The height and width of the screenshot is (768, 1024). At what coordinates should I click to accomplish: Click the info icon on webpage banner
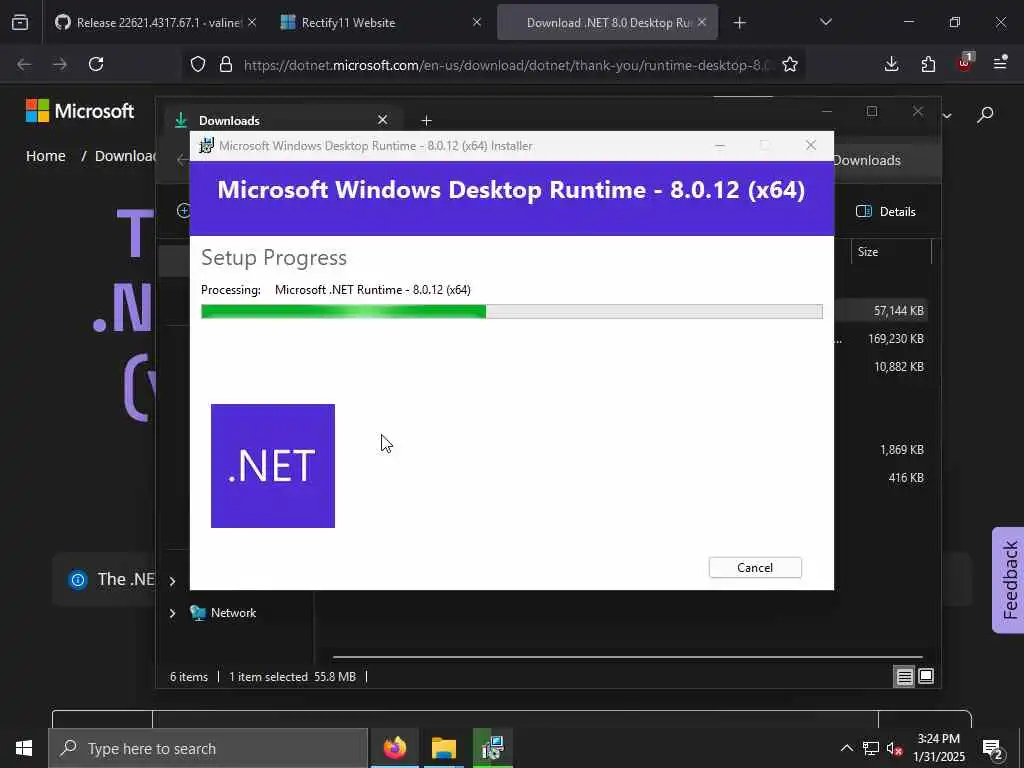pyautogui.click(x=78, y=579)
